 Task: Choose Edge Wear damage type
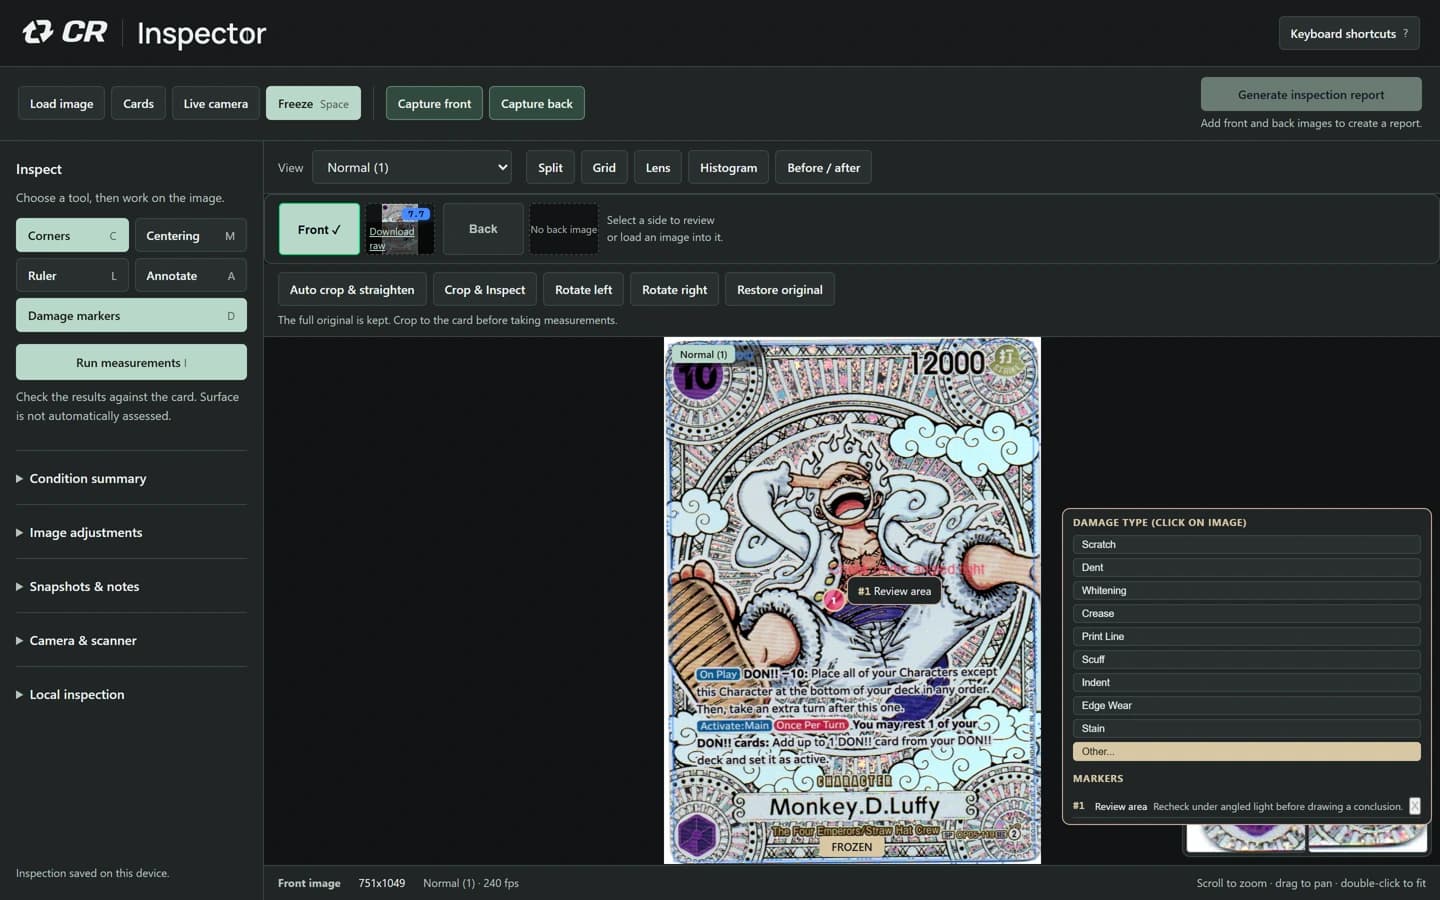[1246, 705]
